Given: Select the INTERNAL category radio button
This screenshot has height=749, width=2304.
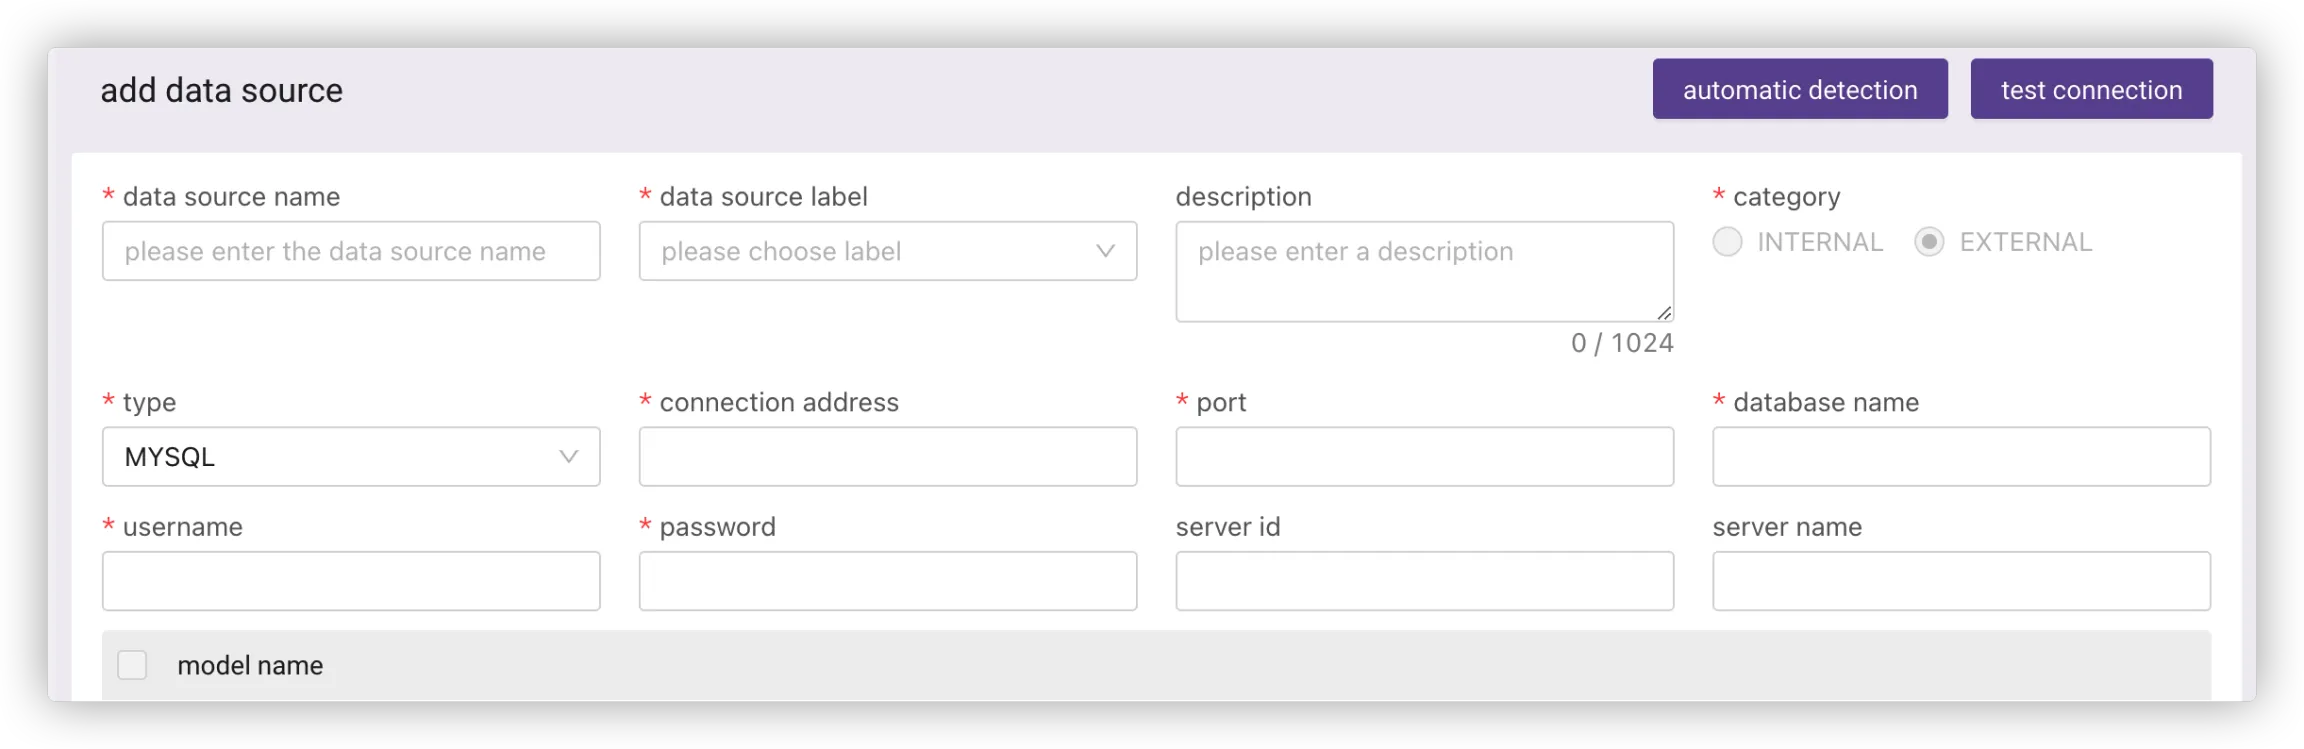Looking at the screenshot, I should pyautogui.click(x=1727, y=242).
